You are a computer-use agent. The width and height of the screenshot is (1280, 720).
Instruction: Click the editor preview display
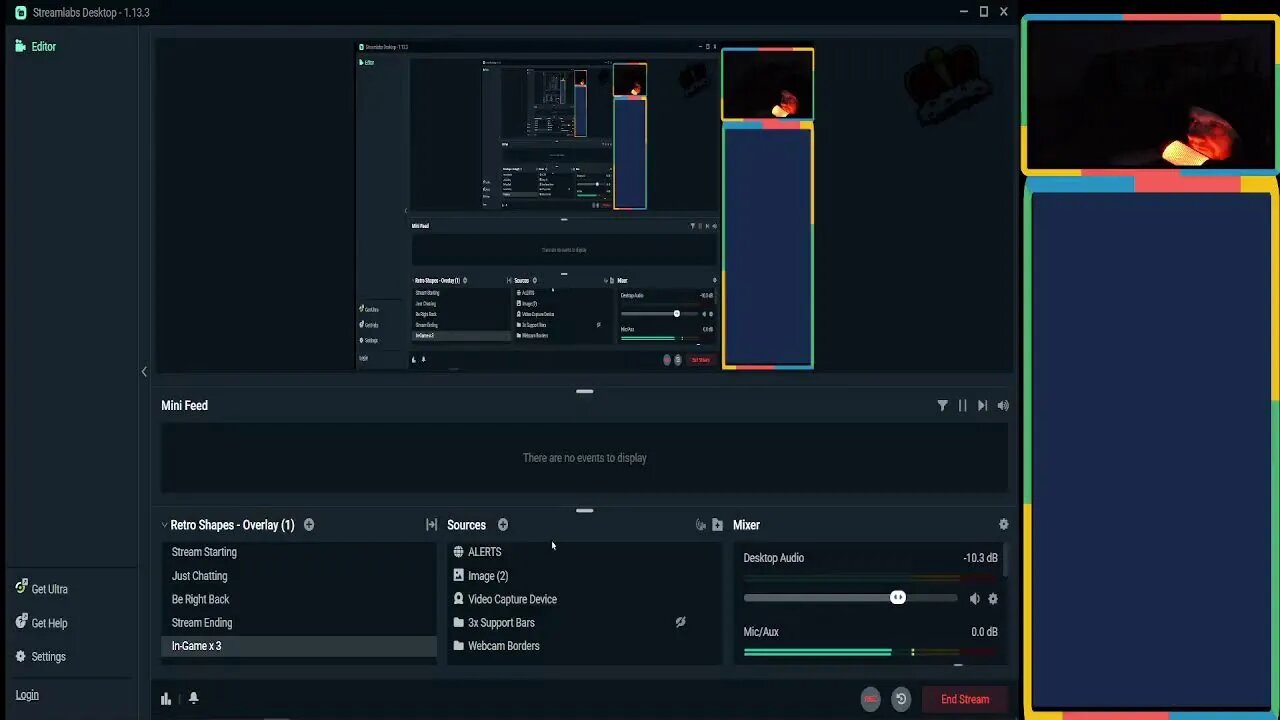(585, 206)
